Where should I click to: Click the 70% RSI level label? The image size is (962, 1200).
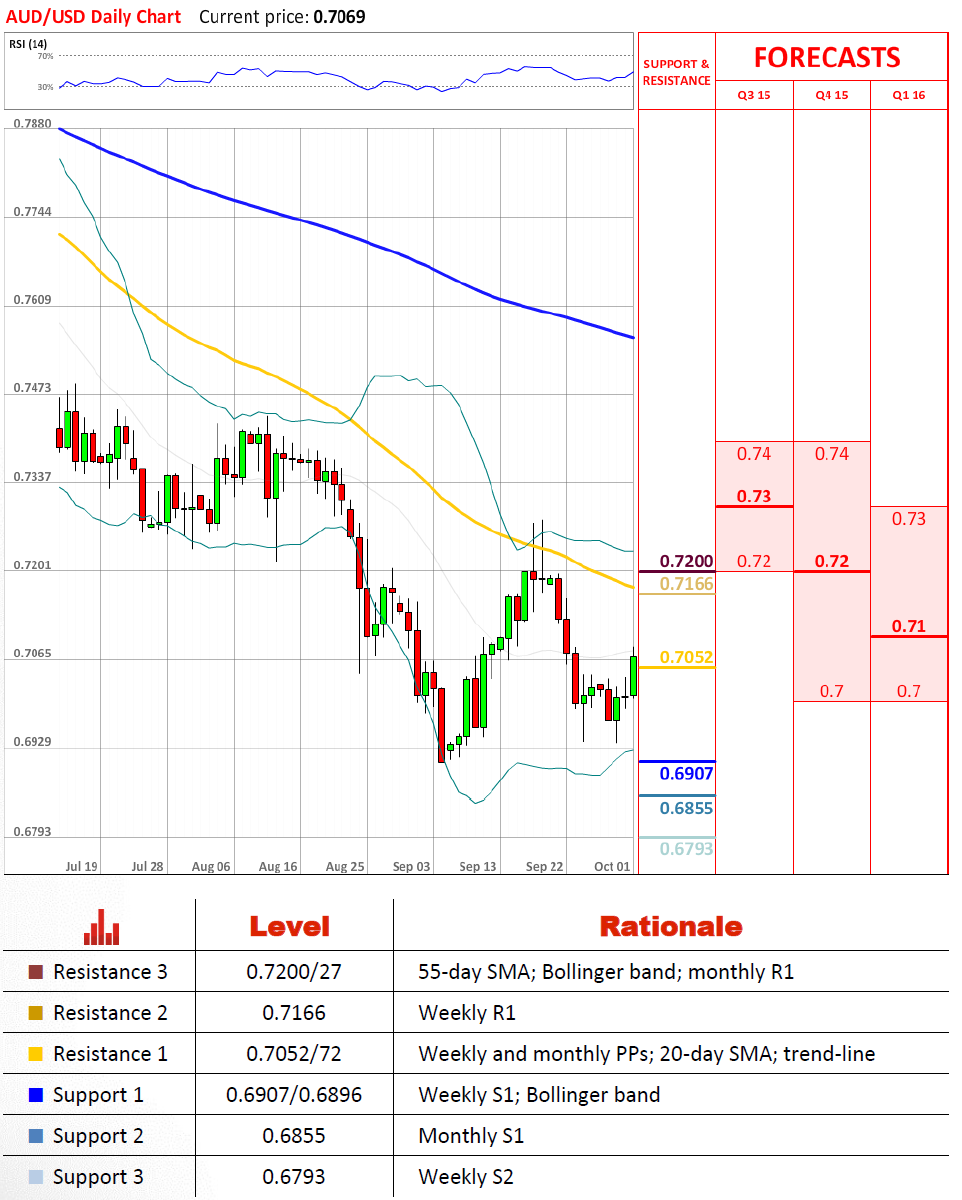[x=45, y=57]
